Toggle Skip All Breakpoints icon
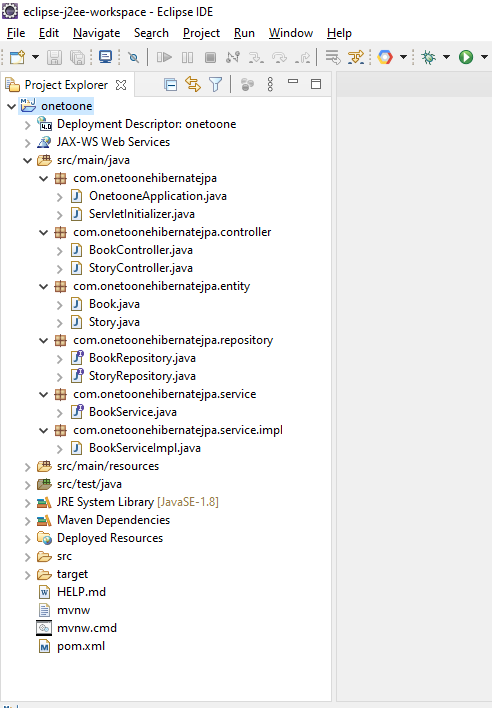The height and width of the screenshot is (708, 492). pos(133,57)
